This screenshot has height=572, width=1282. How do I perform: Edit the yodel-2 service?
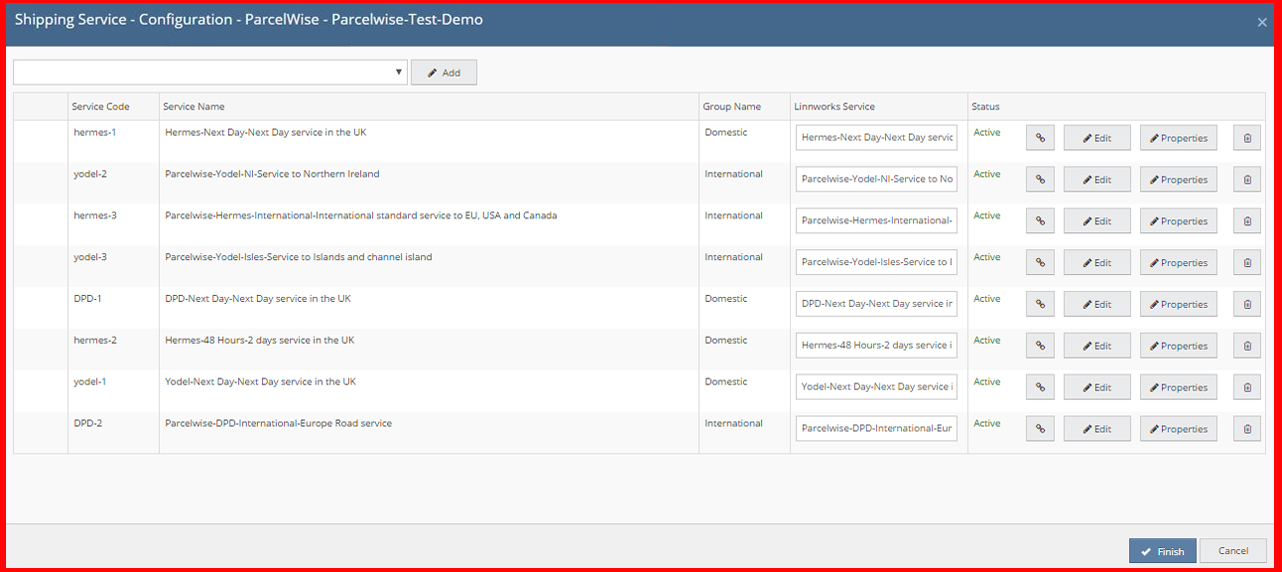[1097, 180]
